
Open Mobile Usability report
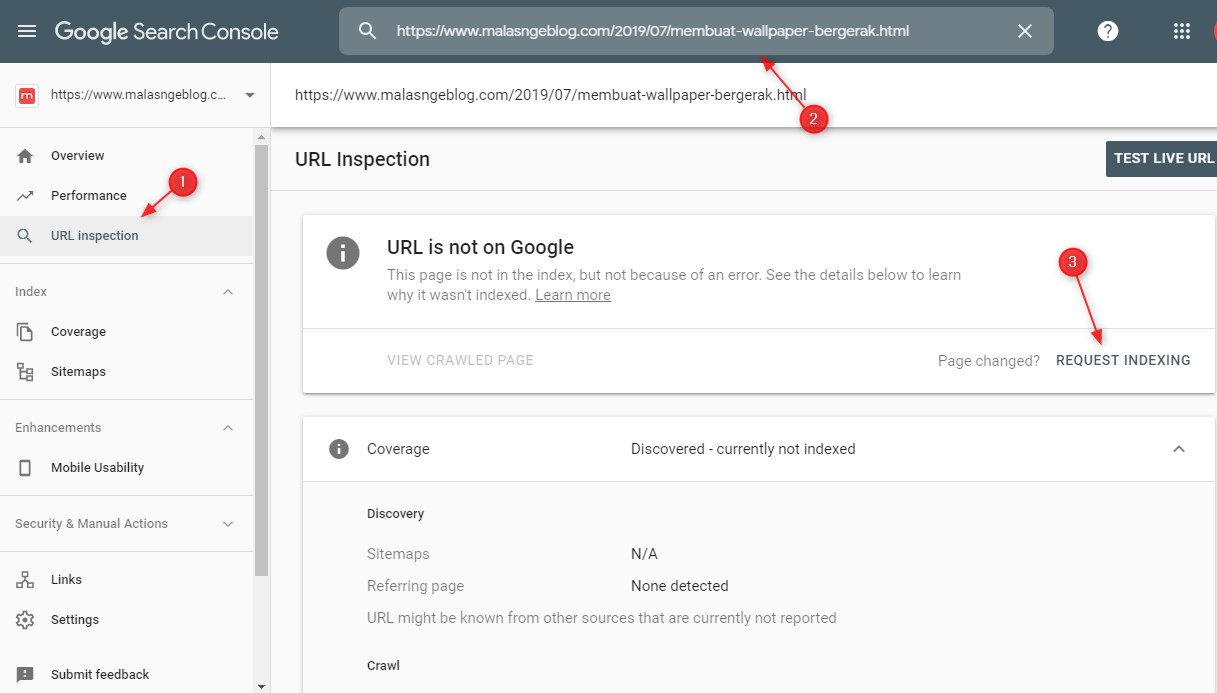(x=126, y=468)
